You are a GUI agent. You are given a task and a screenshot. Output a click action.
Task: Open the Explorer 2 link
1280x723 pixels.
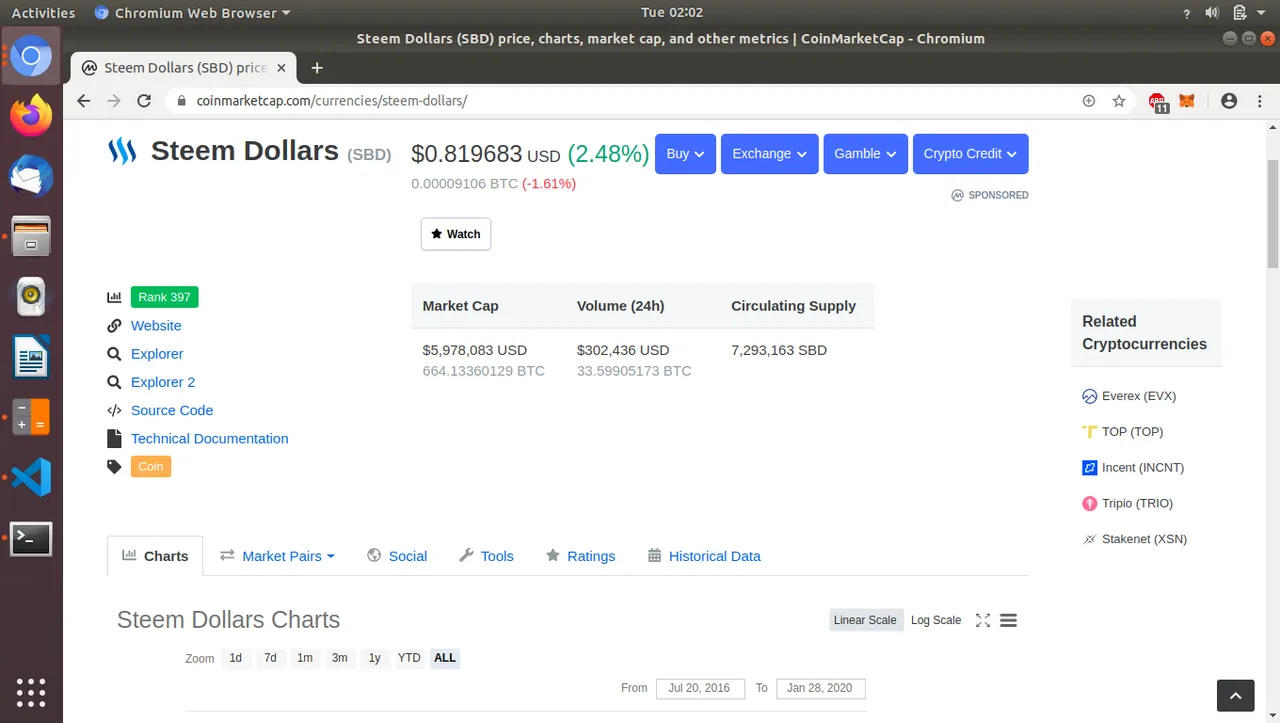[x=163, y=382]
